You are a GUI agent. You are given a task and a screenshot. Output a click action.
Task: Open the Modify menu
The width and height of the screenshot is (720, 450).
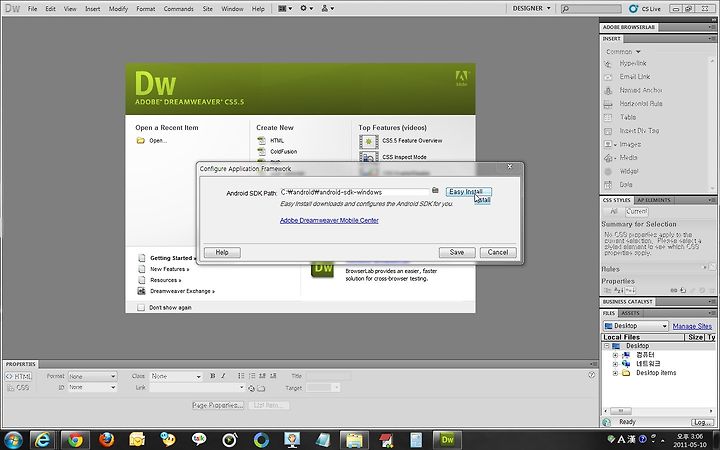(x=118, y=9)
